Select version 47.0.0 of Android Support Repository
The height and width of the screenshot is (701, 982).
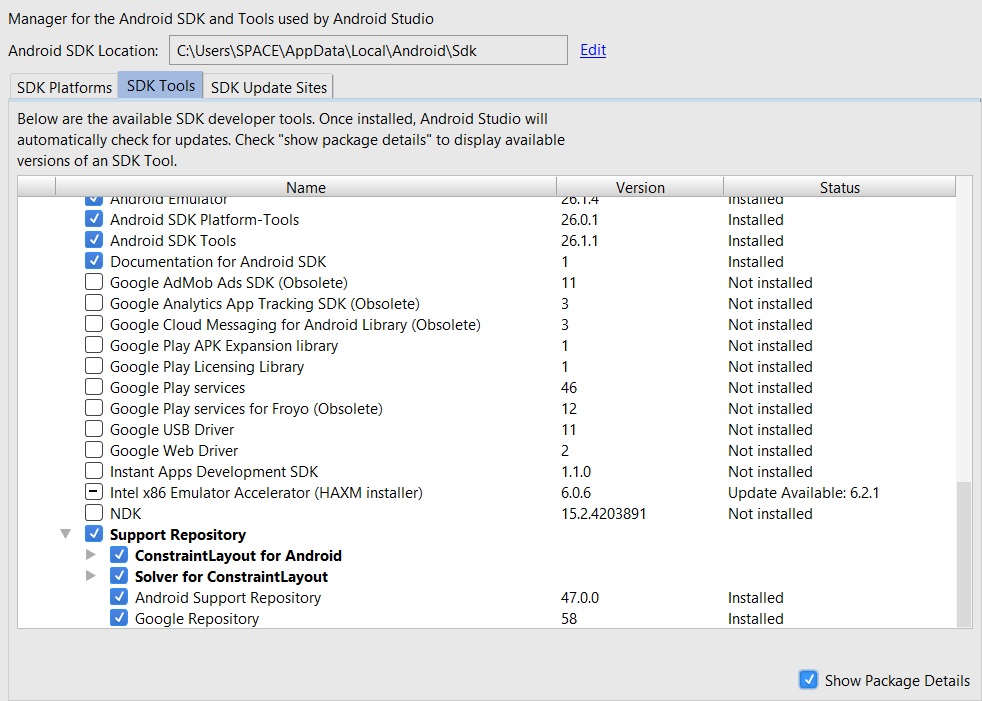(580, 598)
